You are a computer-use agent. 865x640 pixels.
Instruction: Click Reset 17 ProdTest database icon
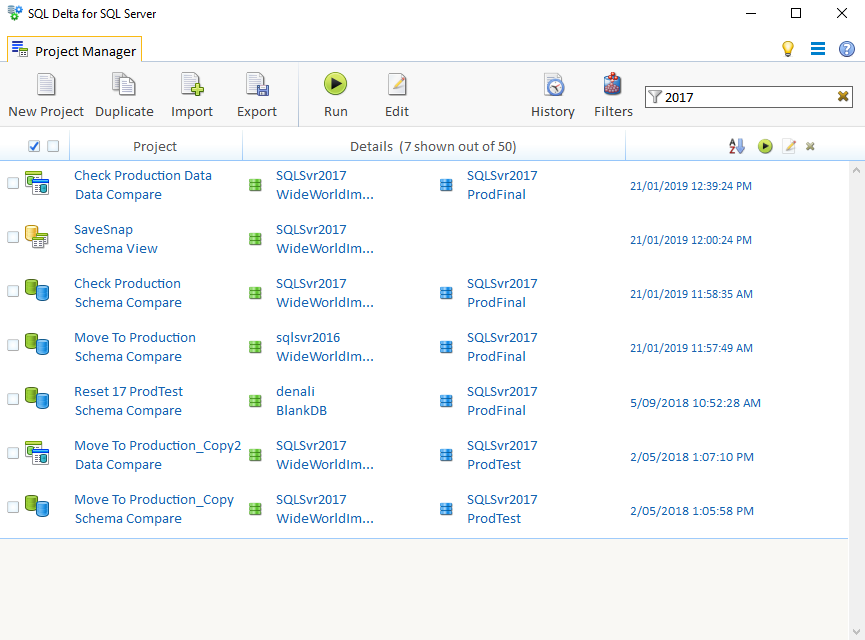(37, 399)
